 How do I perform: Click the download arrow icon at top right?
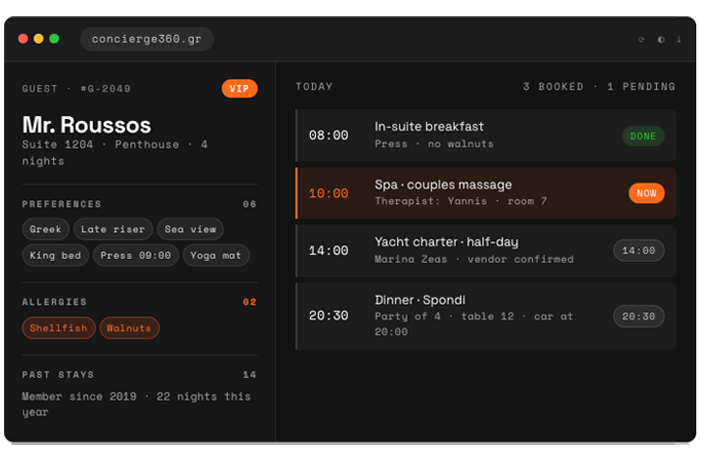pos(679,39)
